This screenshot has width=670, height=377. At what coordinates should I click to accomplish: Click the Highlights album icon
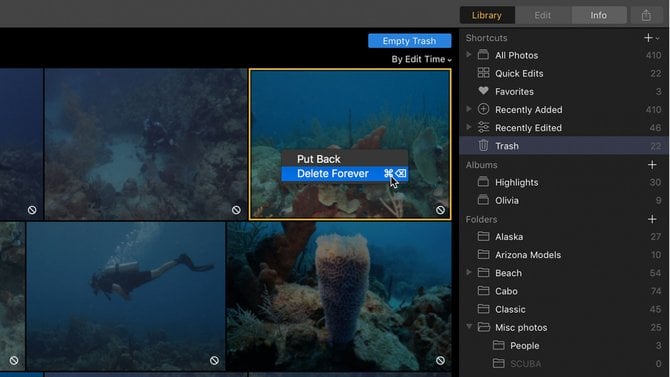point(483,182)
